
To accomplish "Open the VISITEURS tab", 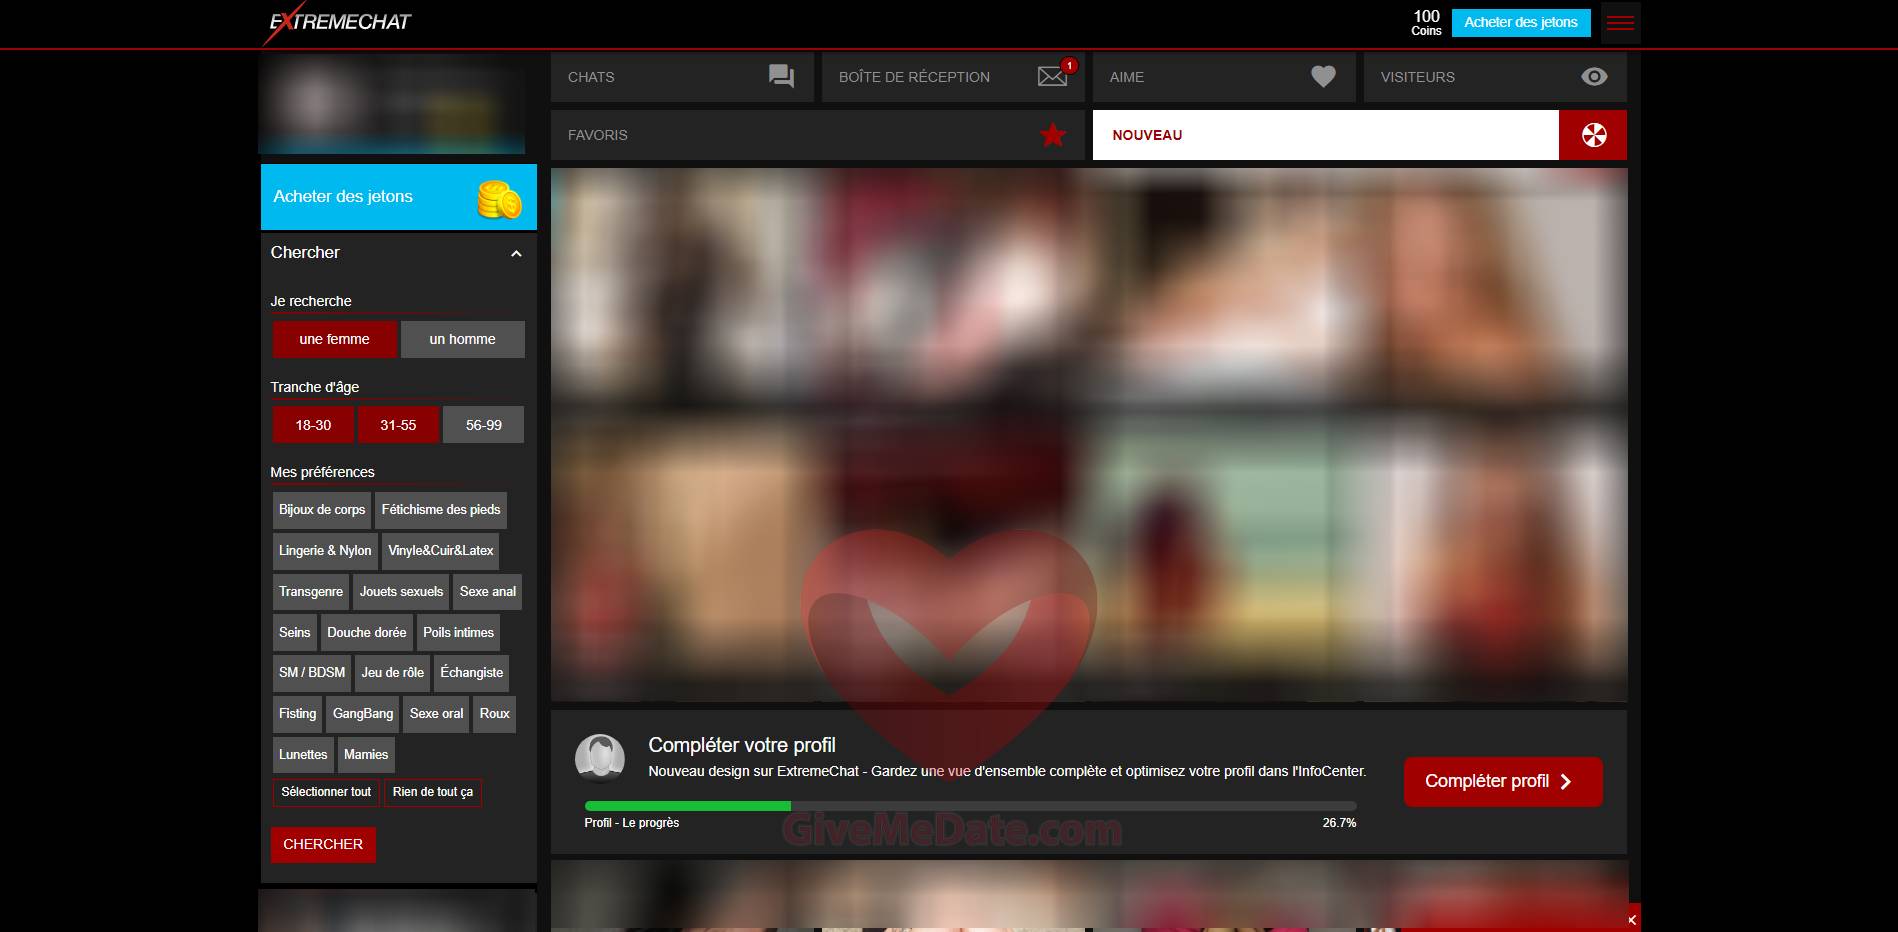I will click(1495, 77).
